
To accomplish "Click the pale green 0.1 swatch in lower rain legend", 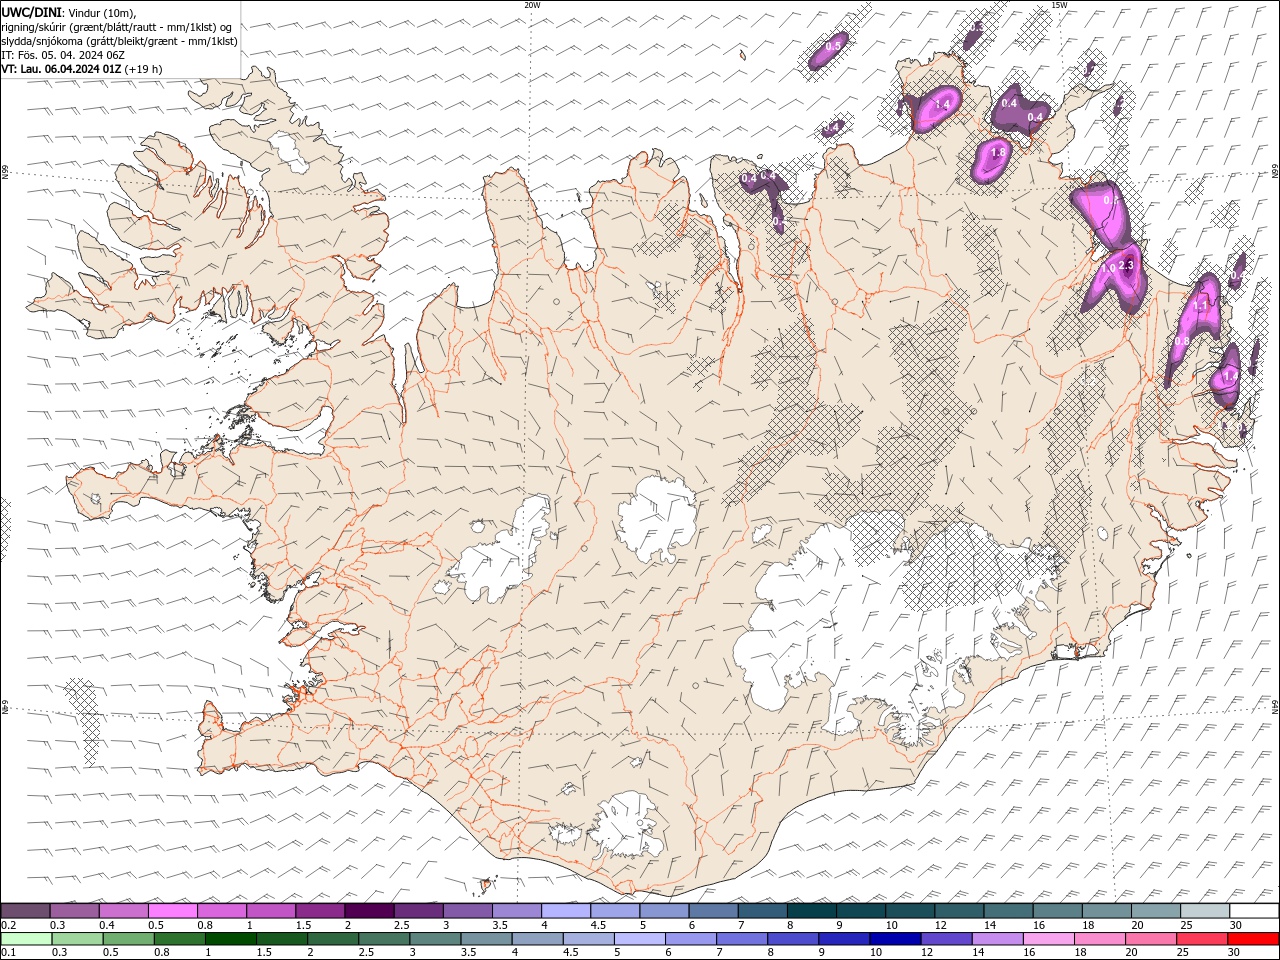I will coord(26,939).
